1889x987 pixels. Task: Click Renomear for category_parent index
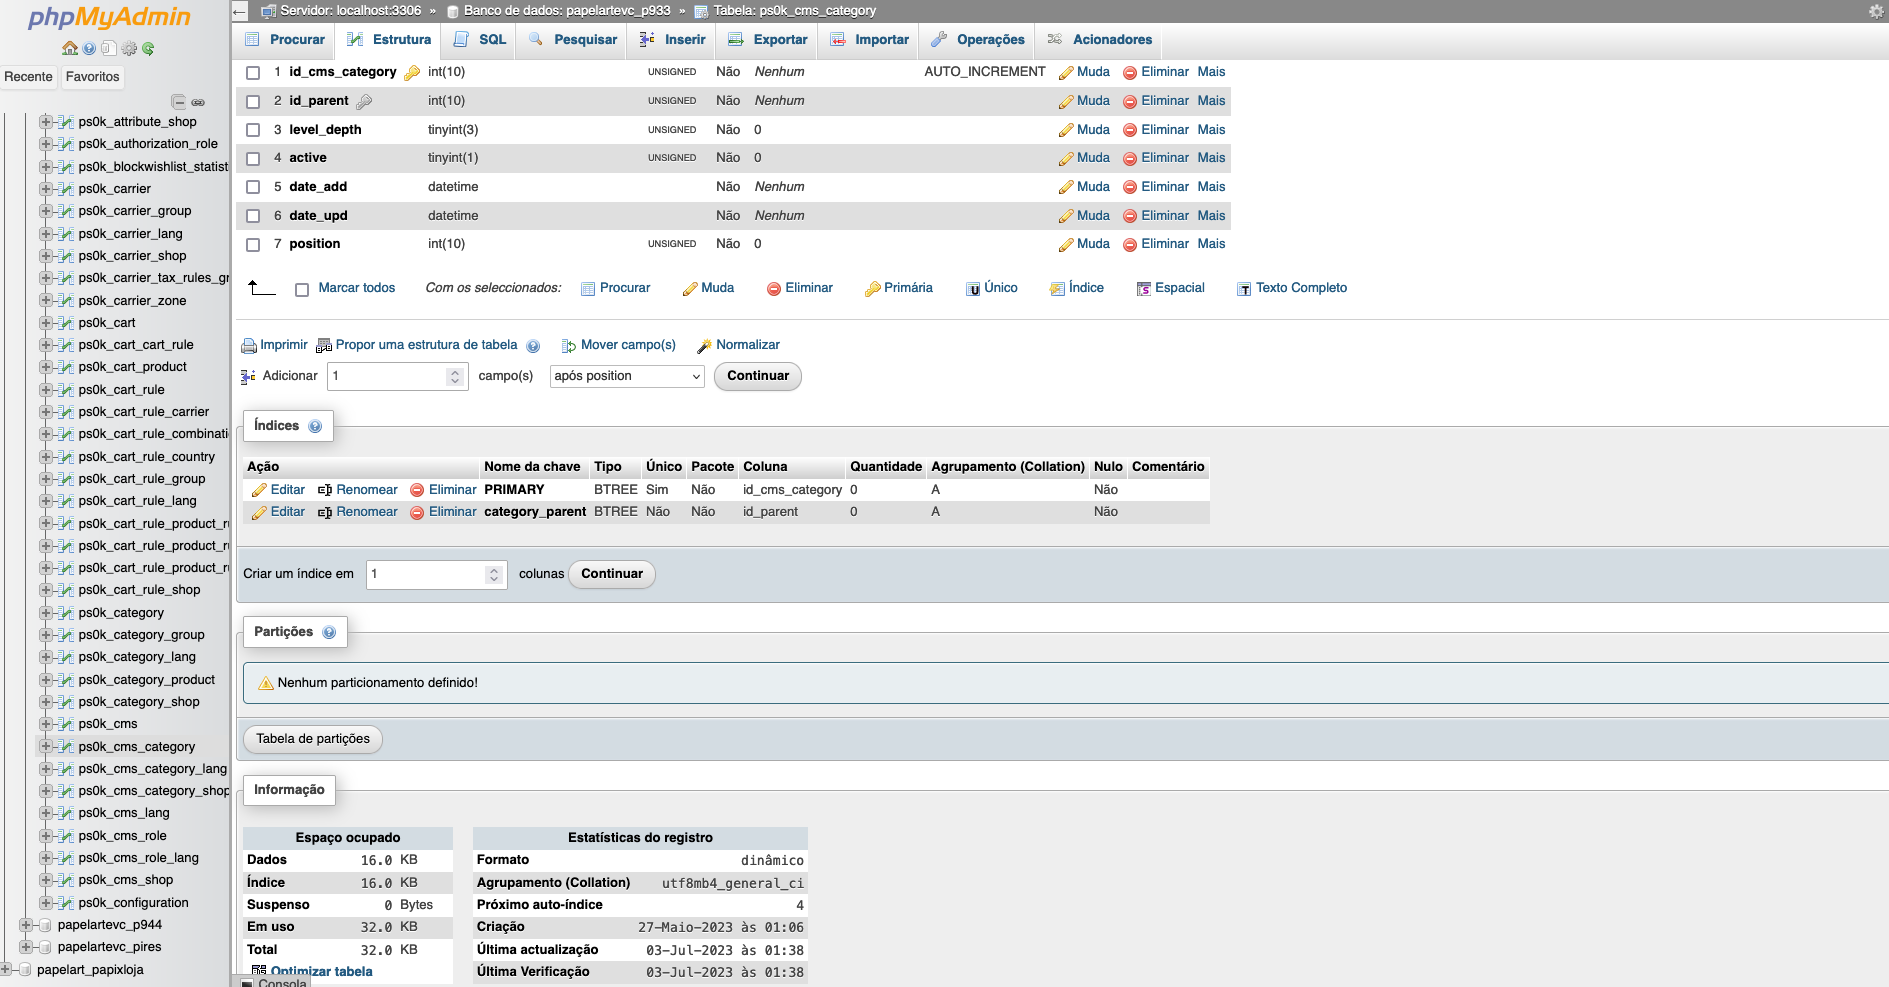coord(358,512)
